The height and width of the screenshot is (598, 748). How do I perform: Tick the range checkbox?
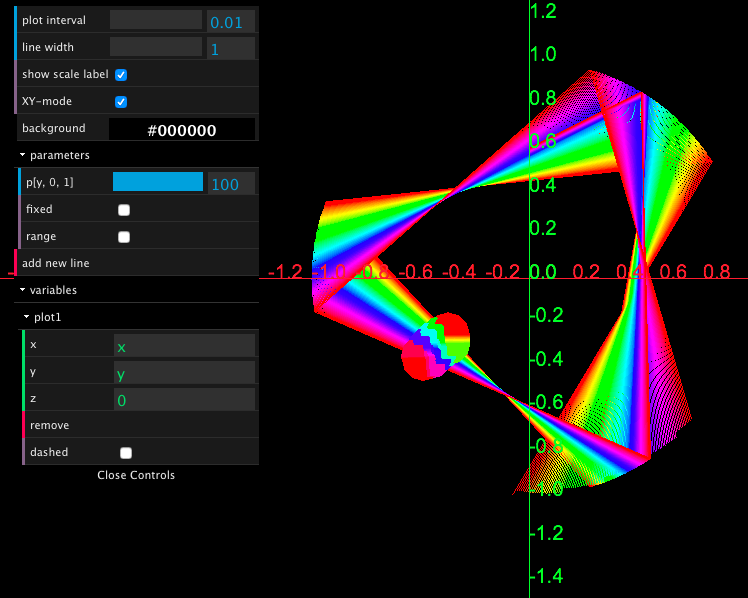(124, 237)
